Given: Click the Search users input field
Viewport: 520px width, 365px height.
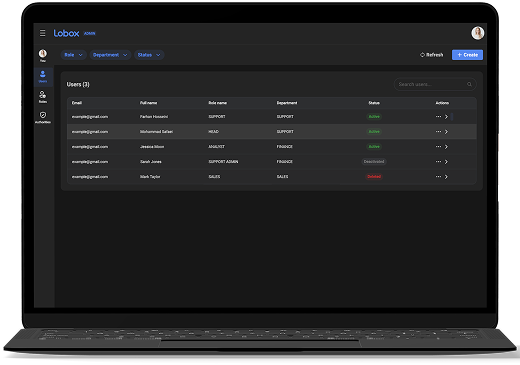Looking at the screenshot, I should [435, 84].
